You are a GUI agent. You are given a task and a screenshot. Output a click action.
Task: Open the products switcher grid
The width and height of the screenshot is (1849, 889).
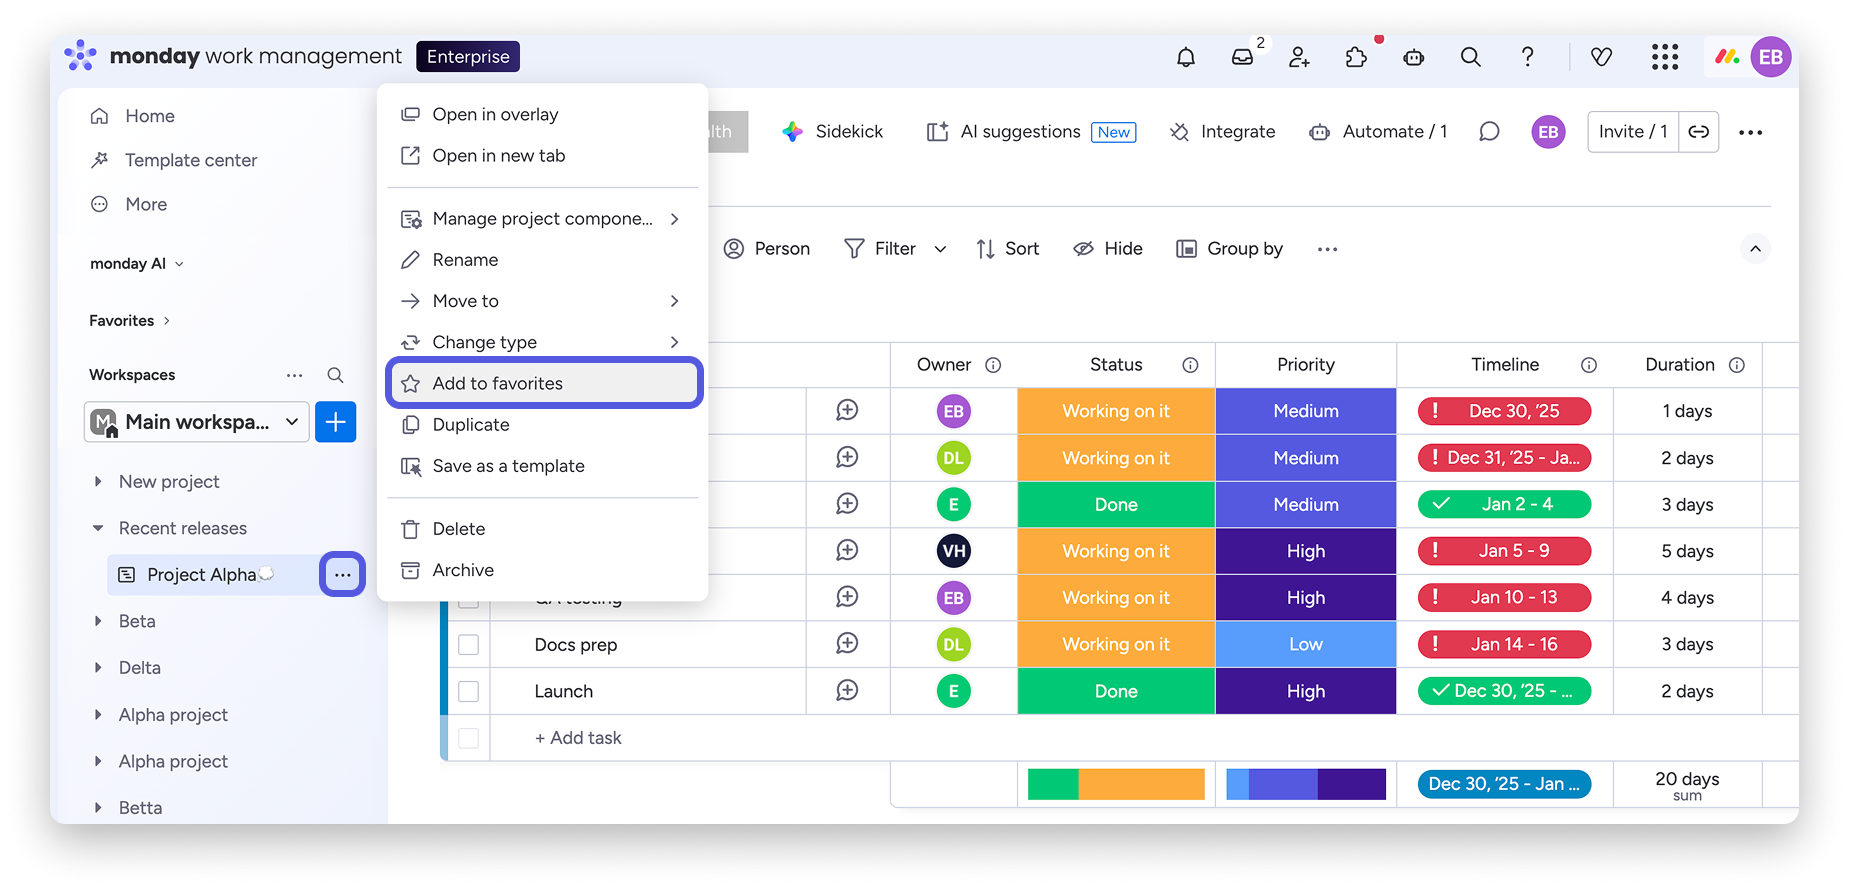coord(1665,57)
